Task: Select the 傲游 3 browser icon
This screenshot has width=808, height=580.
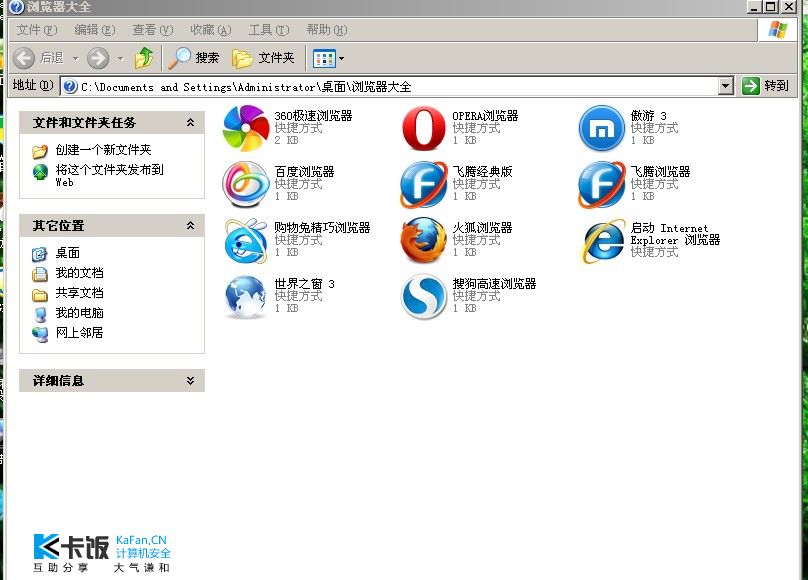Action: pyautogui.click(x=601, y=128)
